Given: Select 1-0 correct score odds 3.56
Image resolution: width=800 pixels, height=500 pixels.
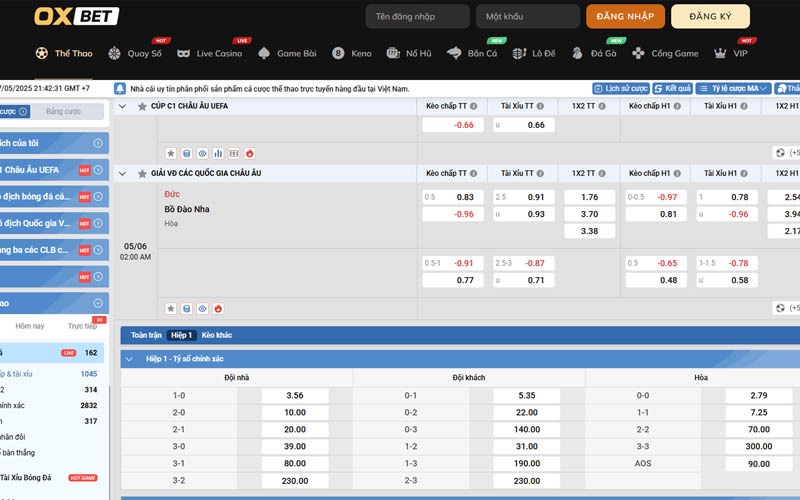Looking at the screenshot, I should tap(294, 396).
